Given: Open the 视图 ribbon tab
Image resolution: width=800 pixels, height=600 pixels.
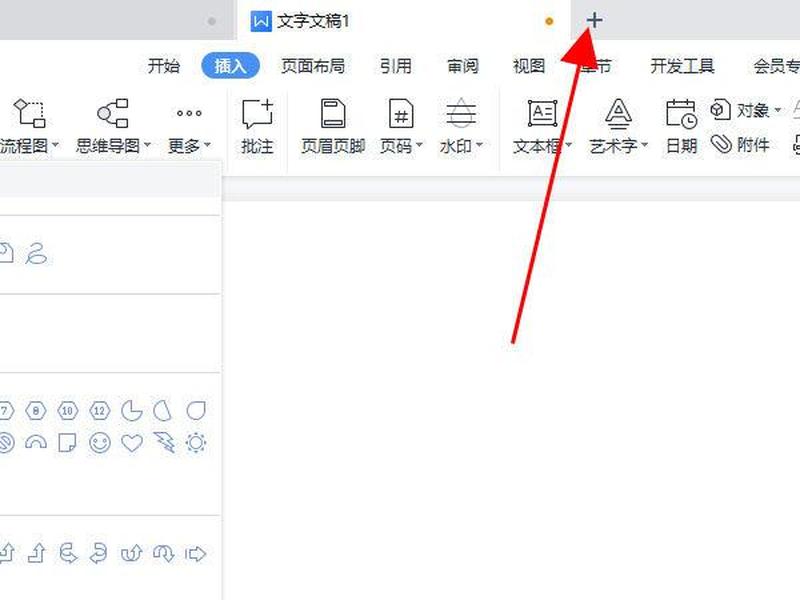Looking at the screenshot, I should 529,66.
